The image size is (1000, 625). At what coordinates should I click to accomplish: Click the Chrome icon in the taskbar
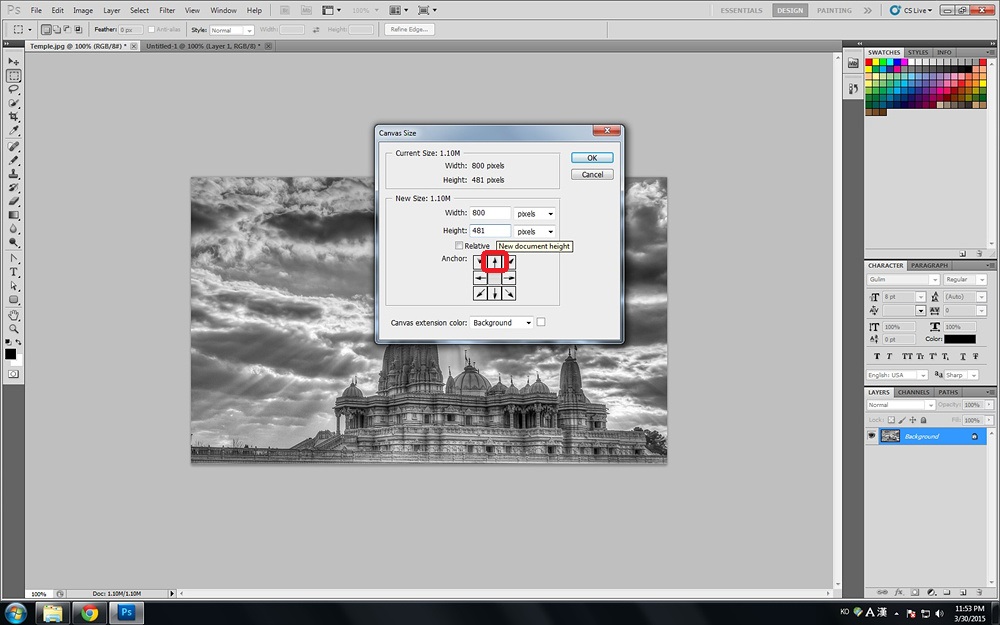[90, 612]
